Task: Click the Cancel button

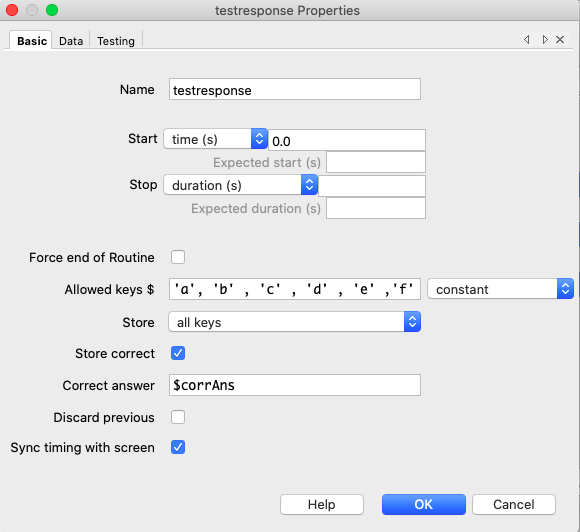Action: (x=514, y=504)
